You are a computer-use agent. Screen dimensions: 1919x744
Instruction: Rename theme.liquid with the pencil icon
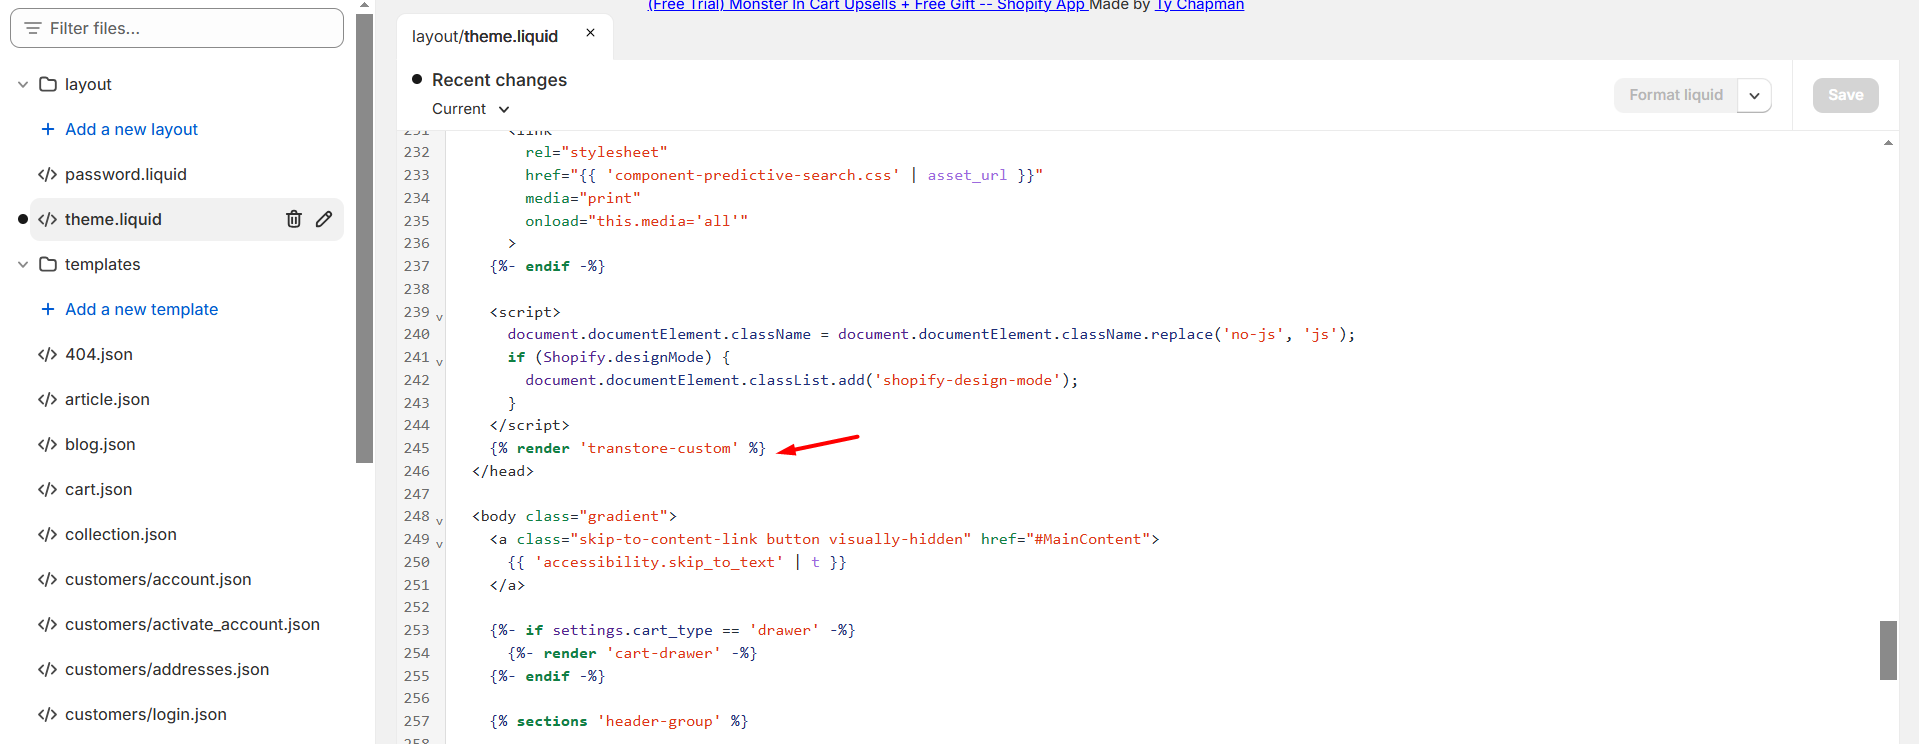[324, 219]
